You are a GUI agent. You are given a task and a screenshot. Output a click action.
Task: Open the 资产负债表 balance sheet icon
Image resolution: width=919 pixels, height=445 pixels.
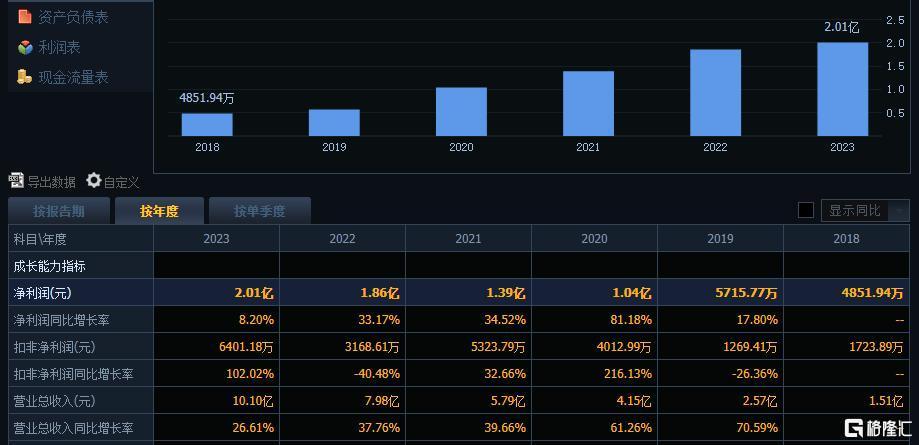pyautogui.click(x=25, y=17)
